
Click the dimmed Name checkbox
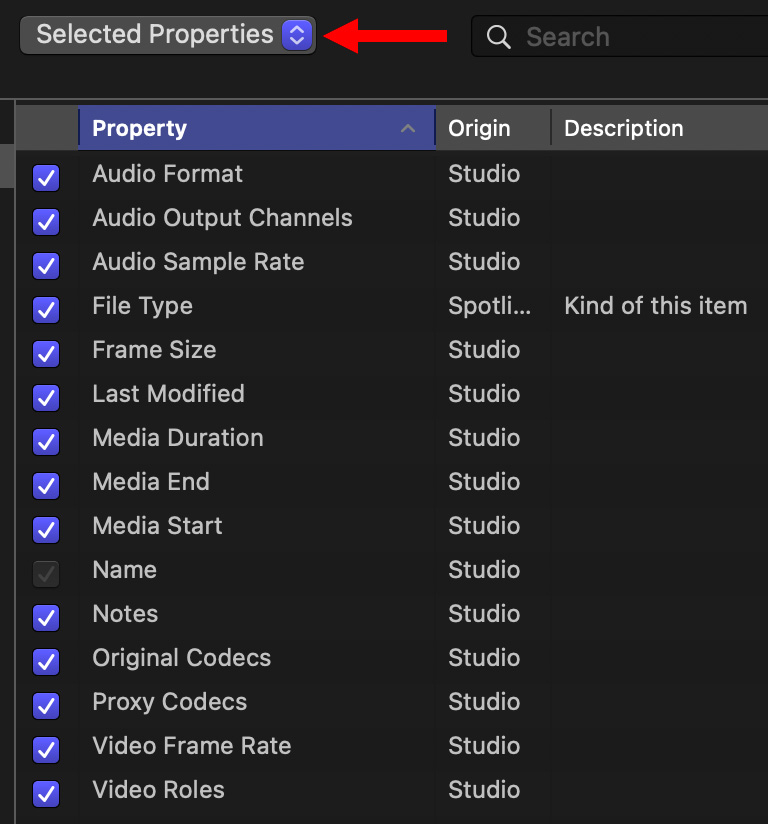coord(46,573)
